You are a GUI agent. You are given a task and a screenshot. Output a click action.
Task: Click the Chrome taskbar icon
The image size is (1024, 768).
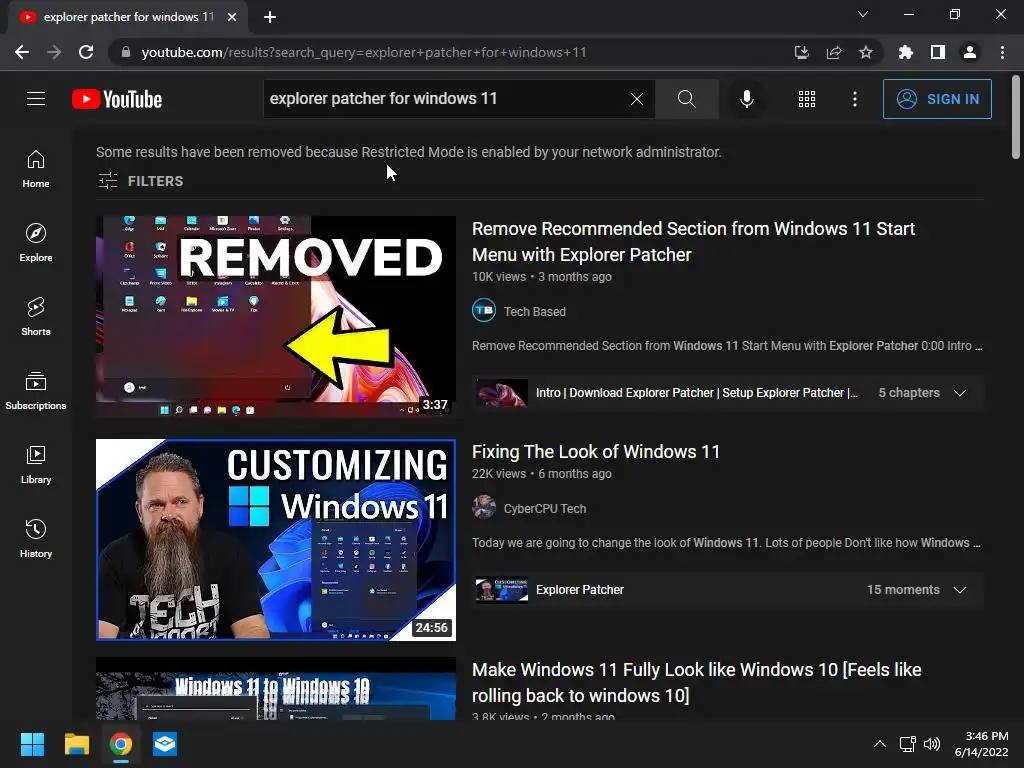click(x=121, y=744)
